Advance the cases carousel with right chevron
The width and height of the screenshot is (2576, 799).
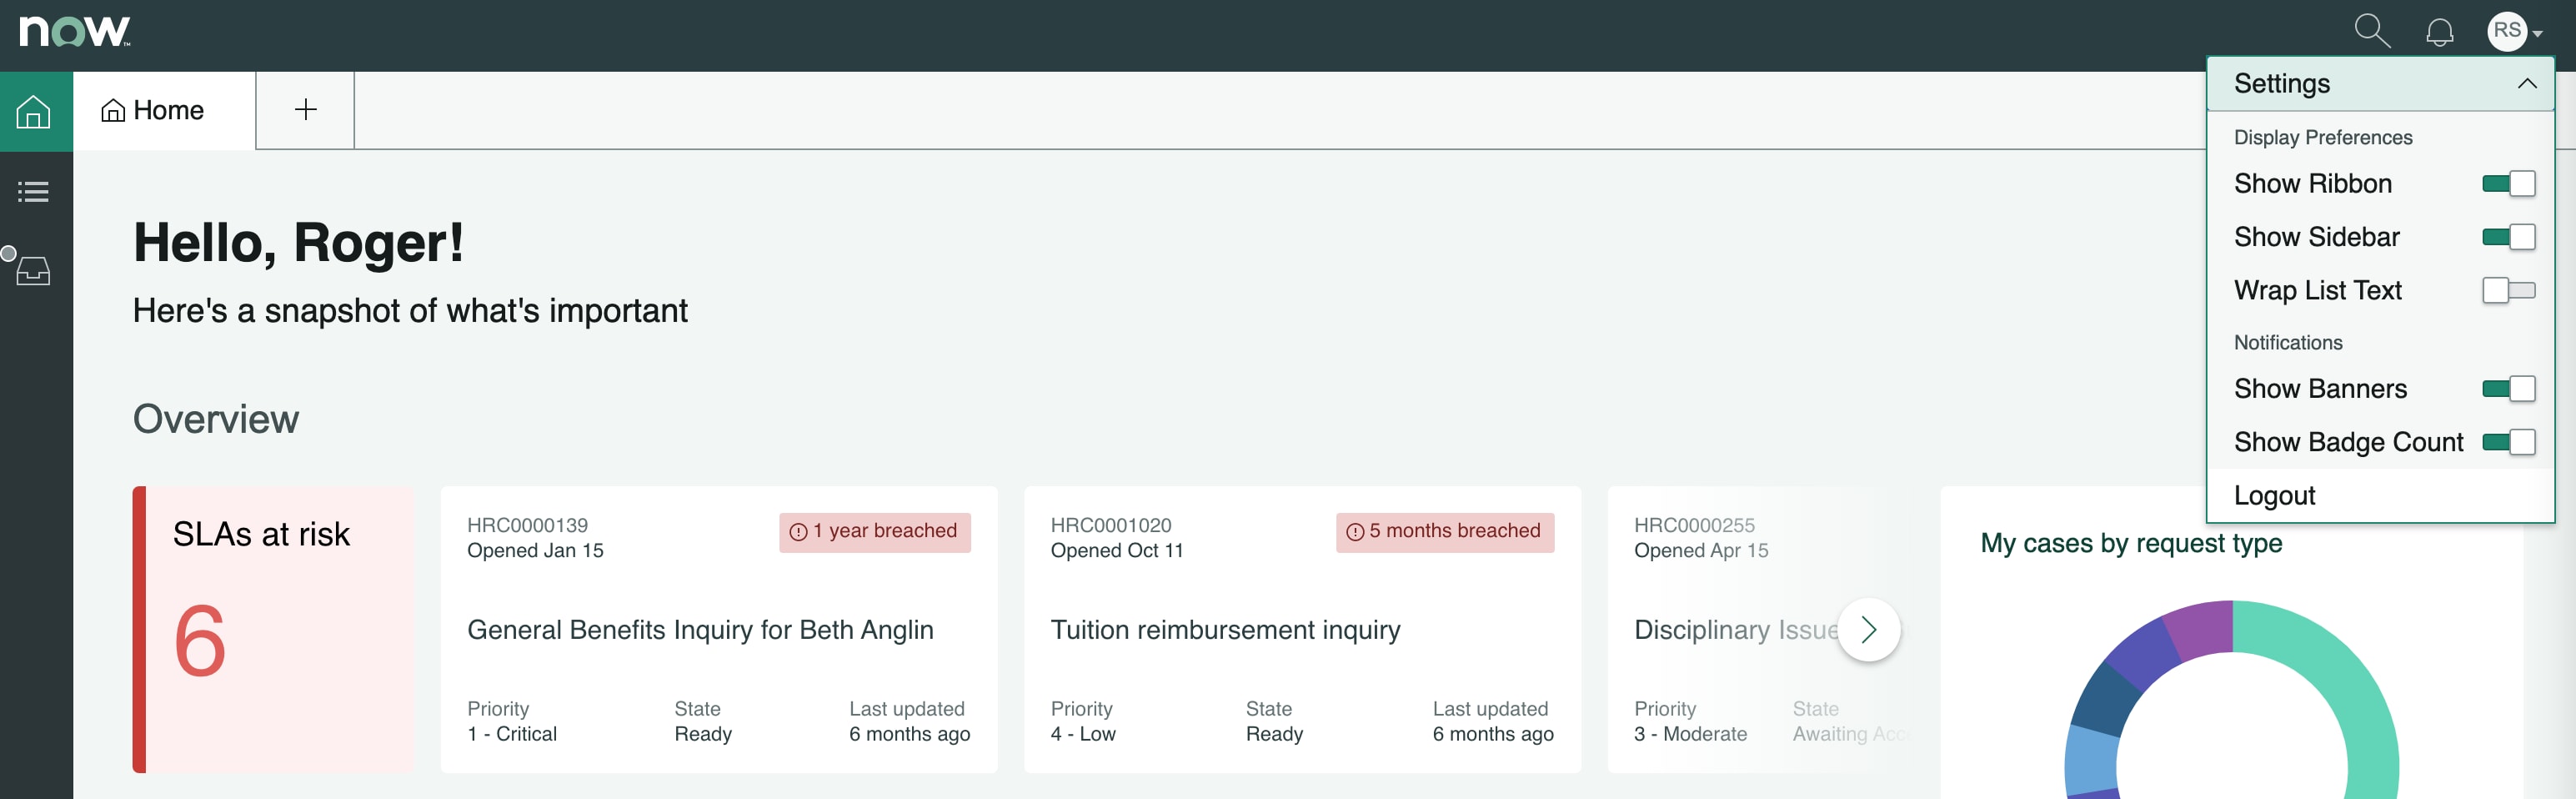click(x=1869, y=629)
